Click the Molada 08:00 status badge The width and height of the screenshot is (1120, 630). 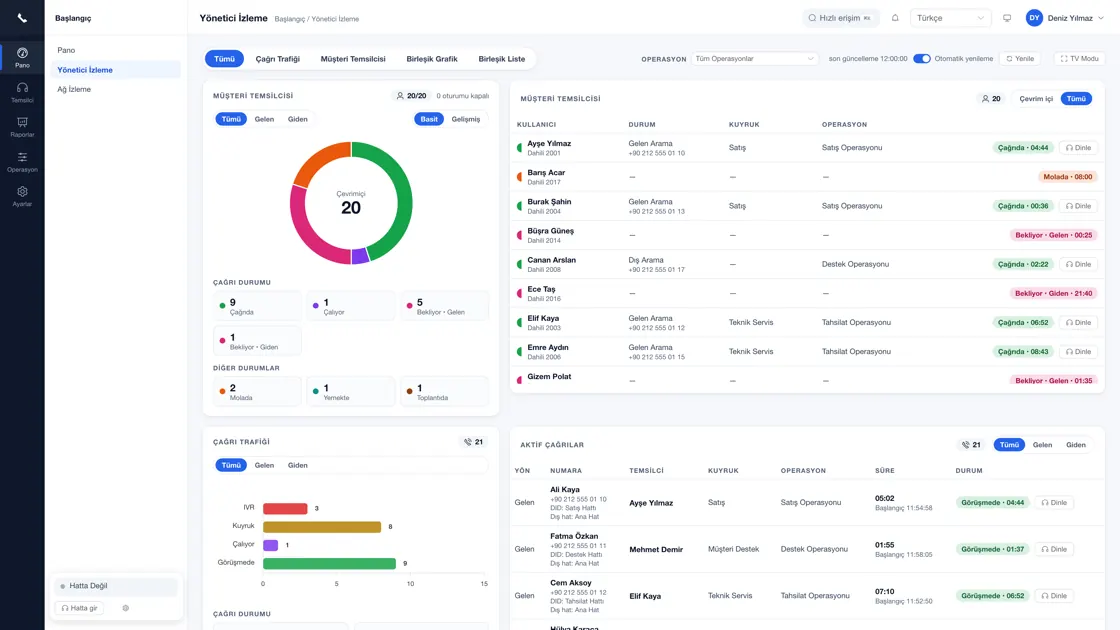(x=1067, y=176)
